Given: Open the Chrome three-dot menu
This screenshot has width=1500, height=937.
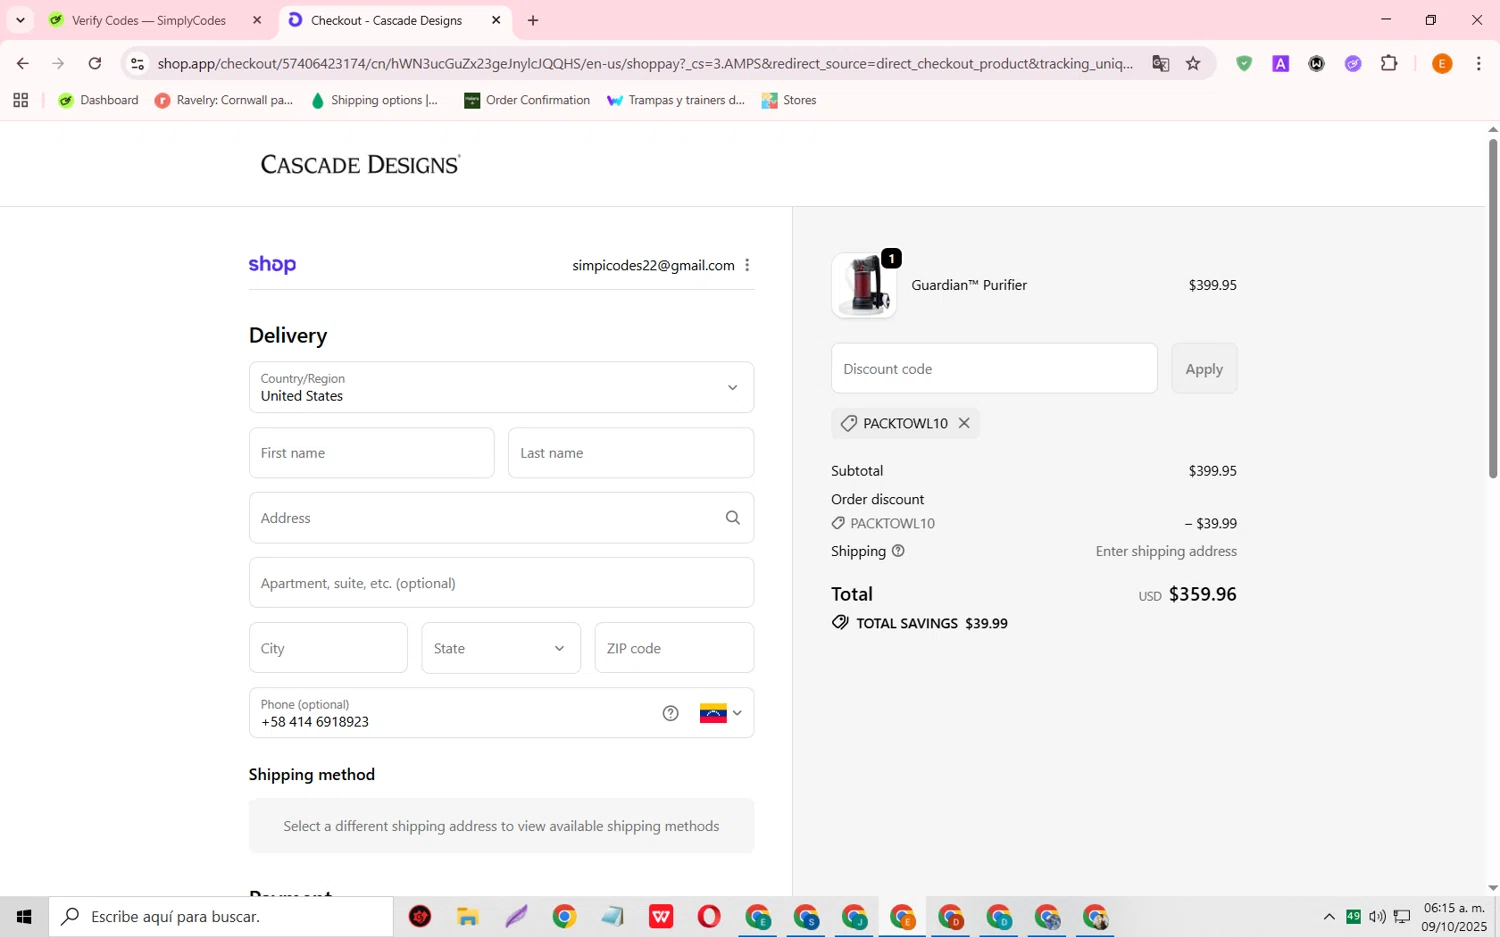Looking at the screenshot, I should pyautogui.click(x=1478, y=63).
